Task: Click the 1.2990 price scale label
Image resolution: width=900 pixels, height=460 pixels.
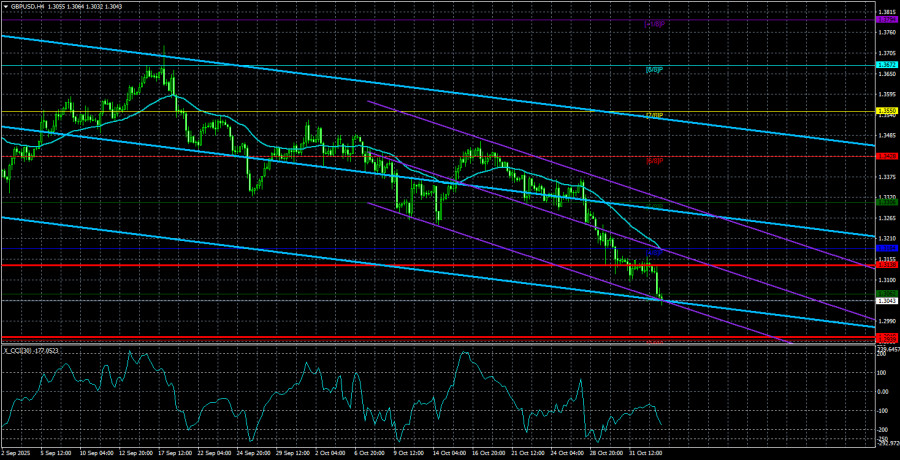Action: [885, 321]
